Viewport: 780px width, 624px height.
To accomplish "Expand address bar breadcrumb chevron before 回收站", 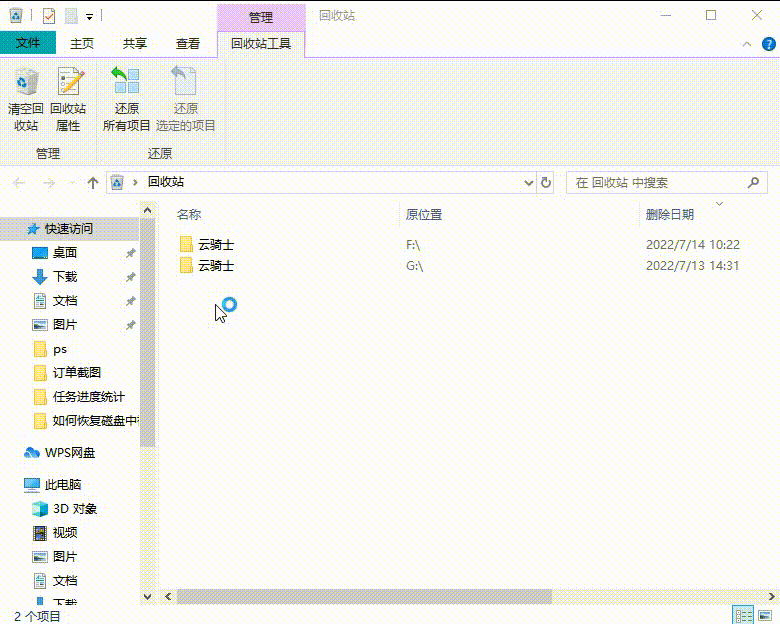I will [x=135, y=183].
